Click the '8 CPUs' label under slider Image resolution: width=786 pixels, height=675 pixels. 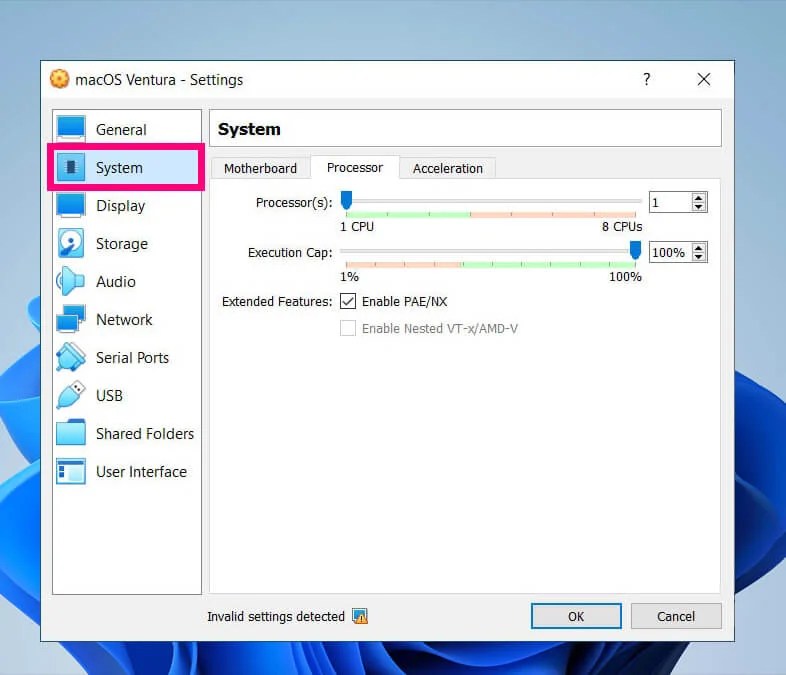[x=622, y=227]
